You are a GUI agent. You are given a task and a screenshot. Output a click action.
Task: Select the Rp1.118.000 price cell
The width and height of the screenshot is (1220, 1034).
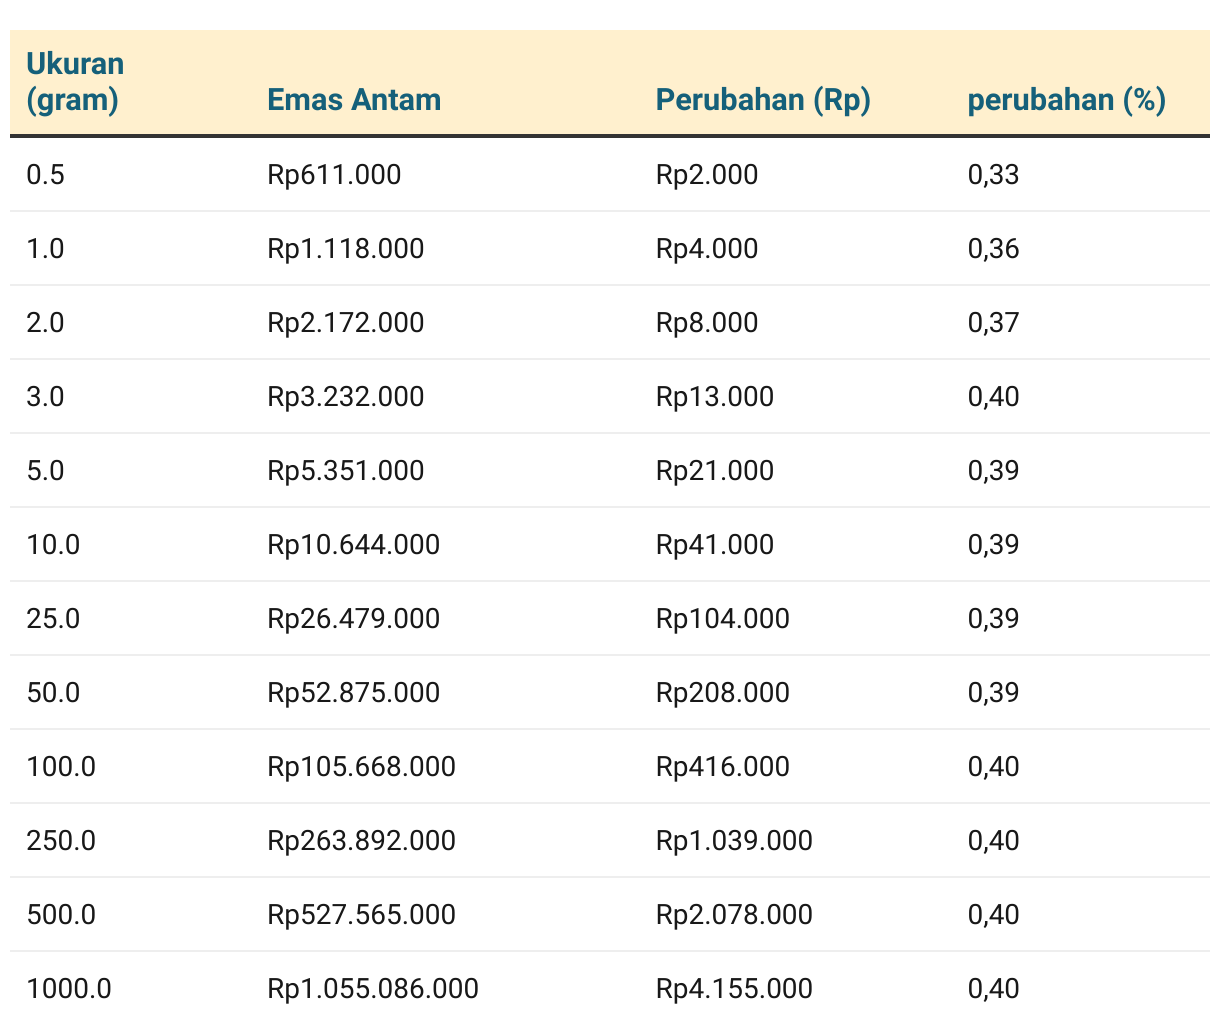[346, 249]
